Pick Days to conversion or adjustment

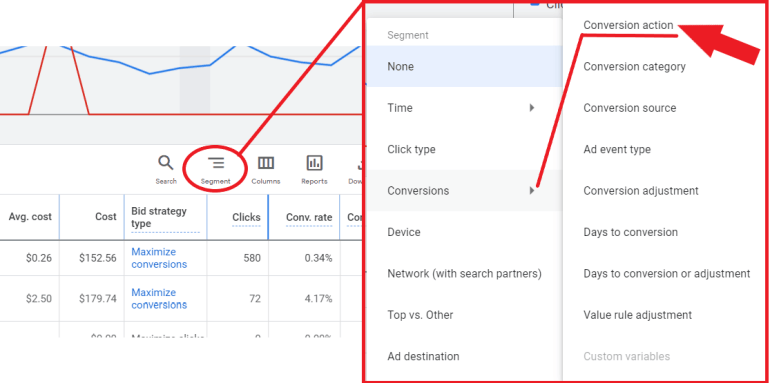click(666, 274)
